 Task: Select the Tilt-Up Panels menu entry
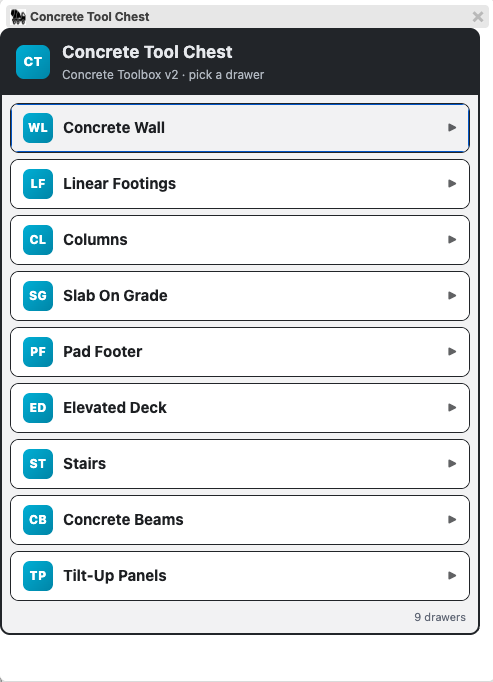pyautogui.click(x=240, y=576)
